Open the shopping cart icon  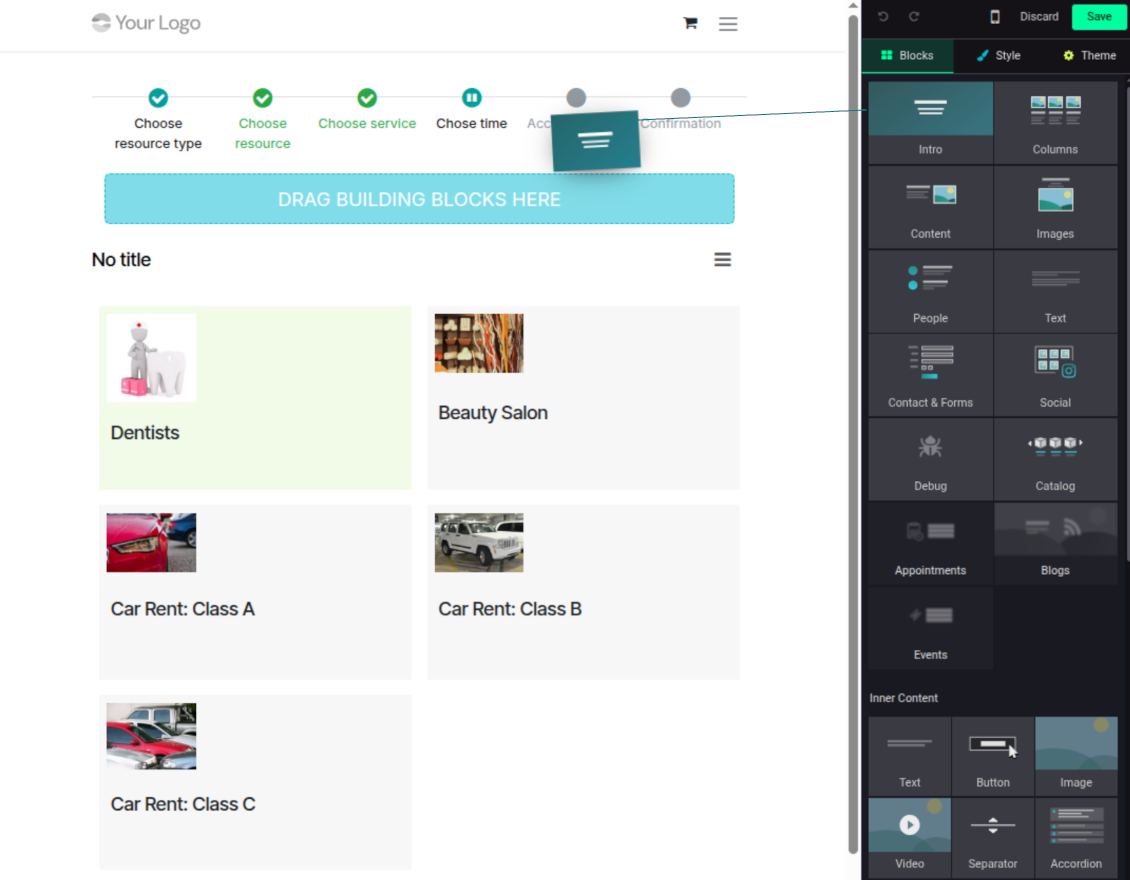click(690, 23)
